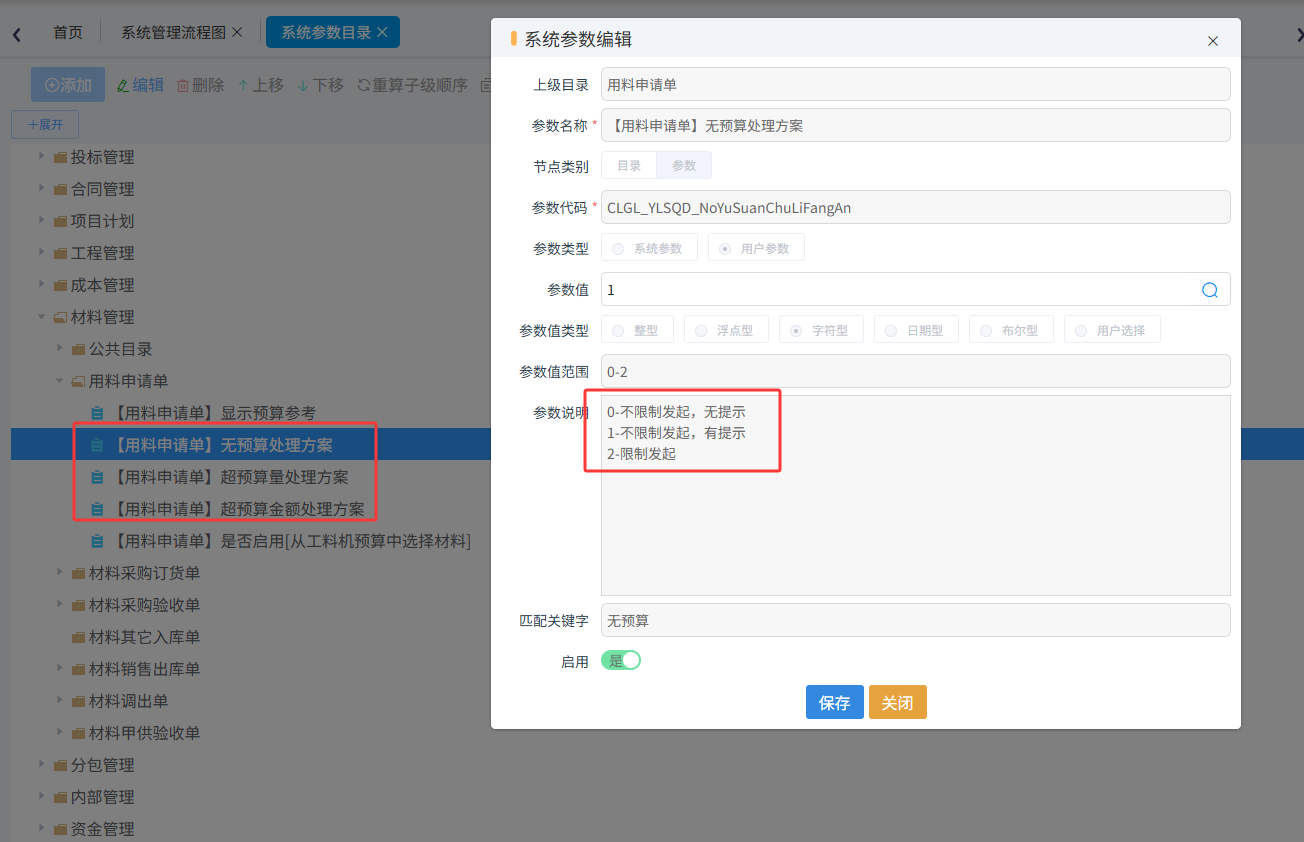Click document icon of 显示预算参考 parameter
Viewport: 1304px width, 842px height.
pos(97,413)
